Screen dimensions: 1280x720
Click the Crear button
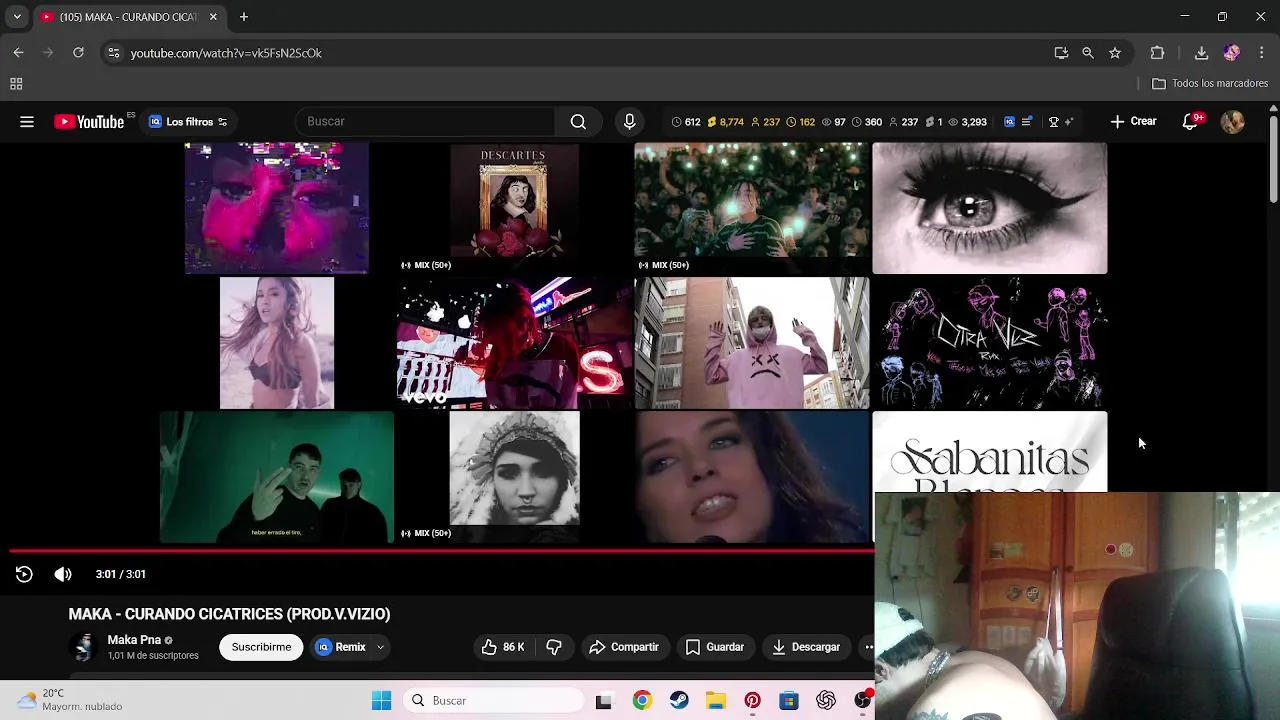click(x=1133, y=122)
